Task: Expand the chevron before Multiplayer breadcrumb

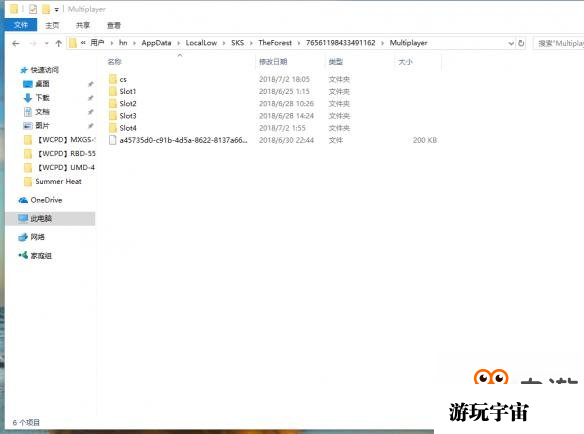Action: [383, 43]
